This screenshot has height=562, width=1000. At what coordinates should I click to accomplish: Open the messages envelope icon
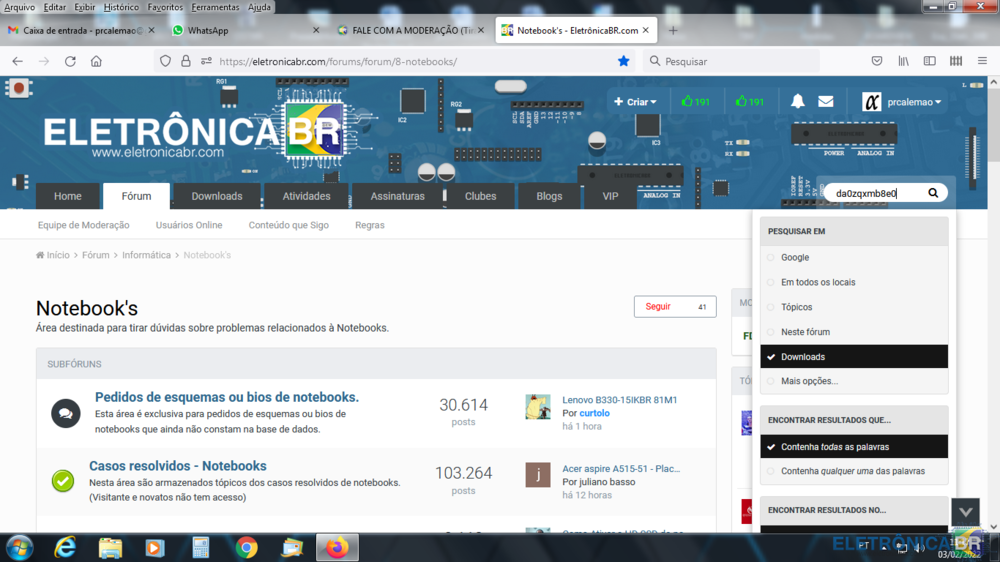pos(826,101)
